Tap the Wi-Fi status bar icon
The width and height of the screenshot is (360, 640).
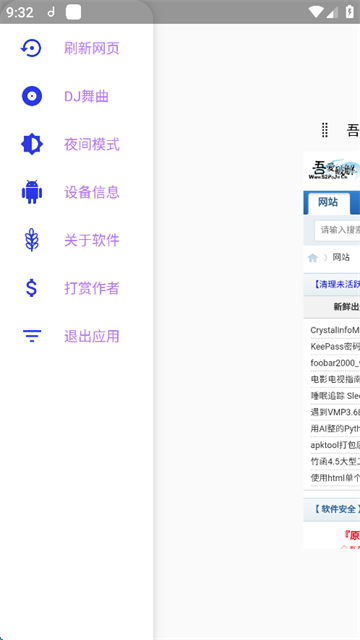click(x=316, y=12)
